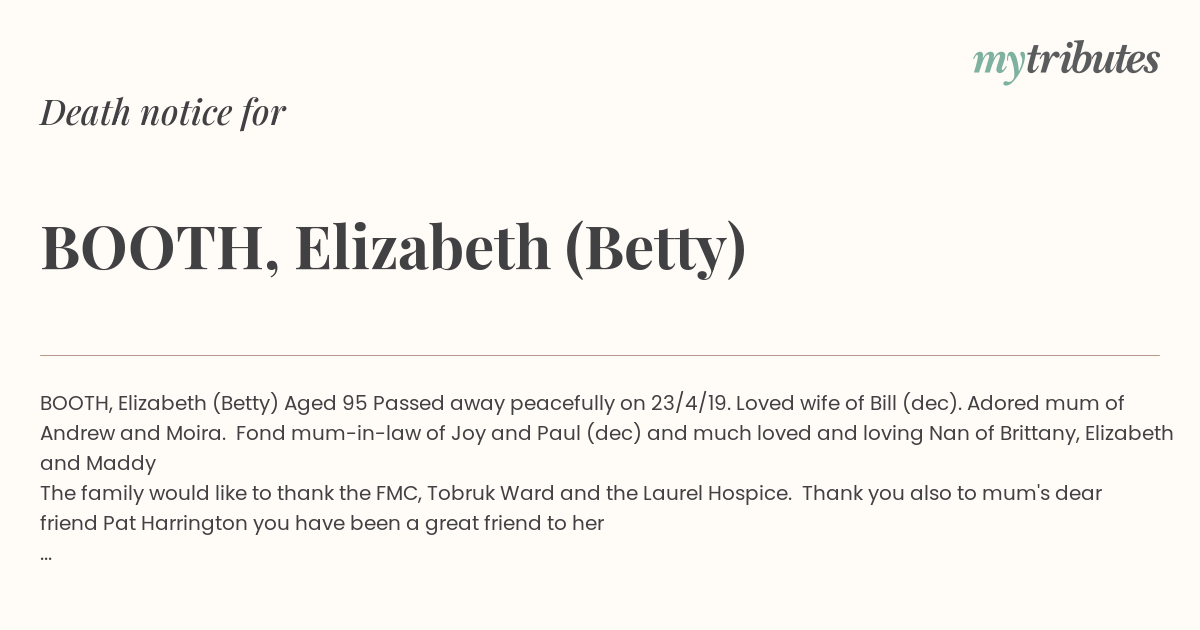The image size is (1200, 630).
Task: Click the words 'and Maddy'
Action: 98,464
